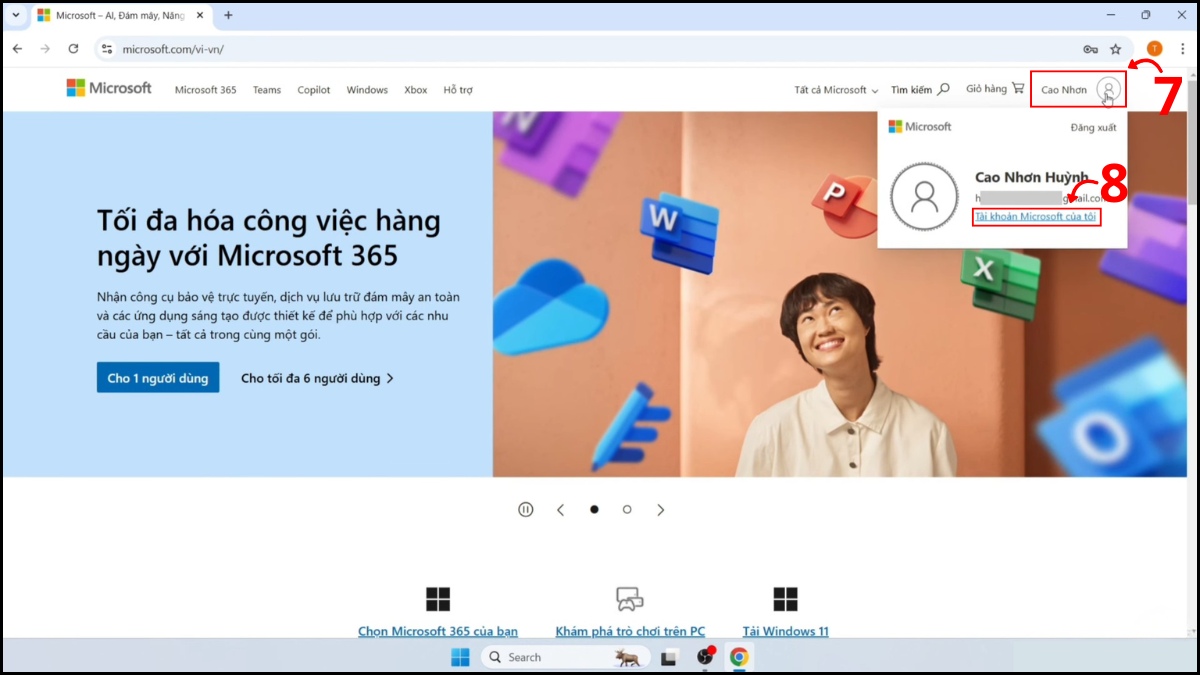Screen dimensions: 1200x675
Task: Open Tài khoản Microsoft của tôi link
Action: click(1036, 216)
